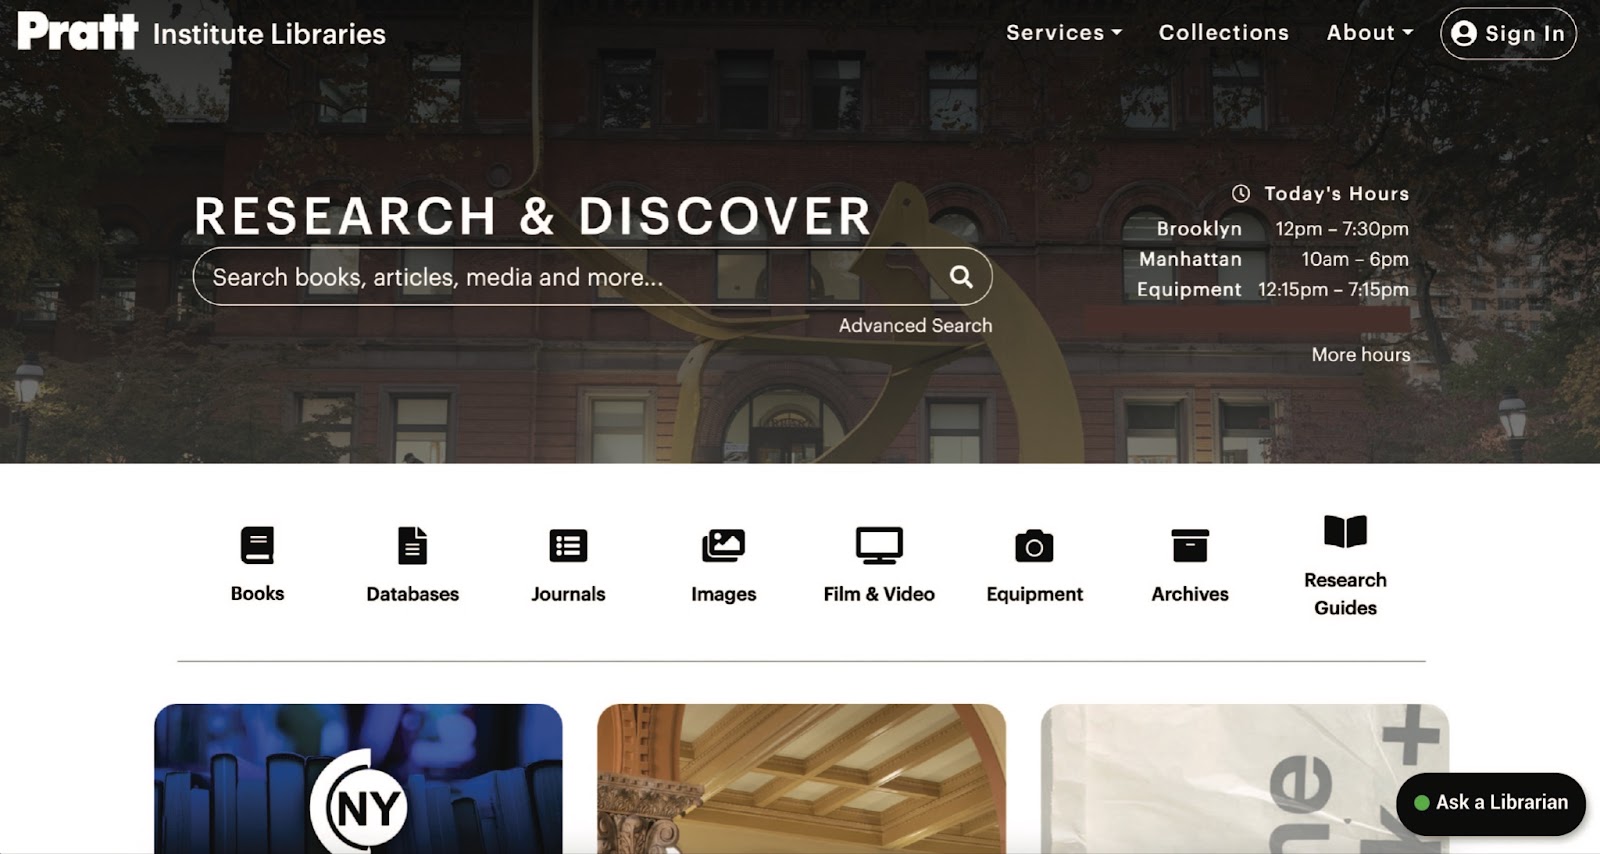Open the Archives label link

click(x=1190, y=594)
